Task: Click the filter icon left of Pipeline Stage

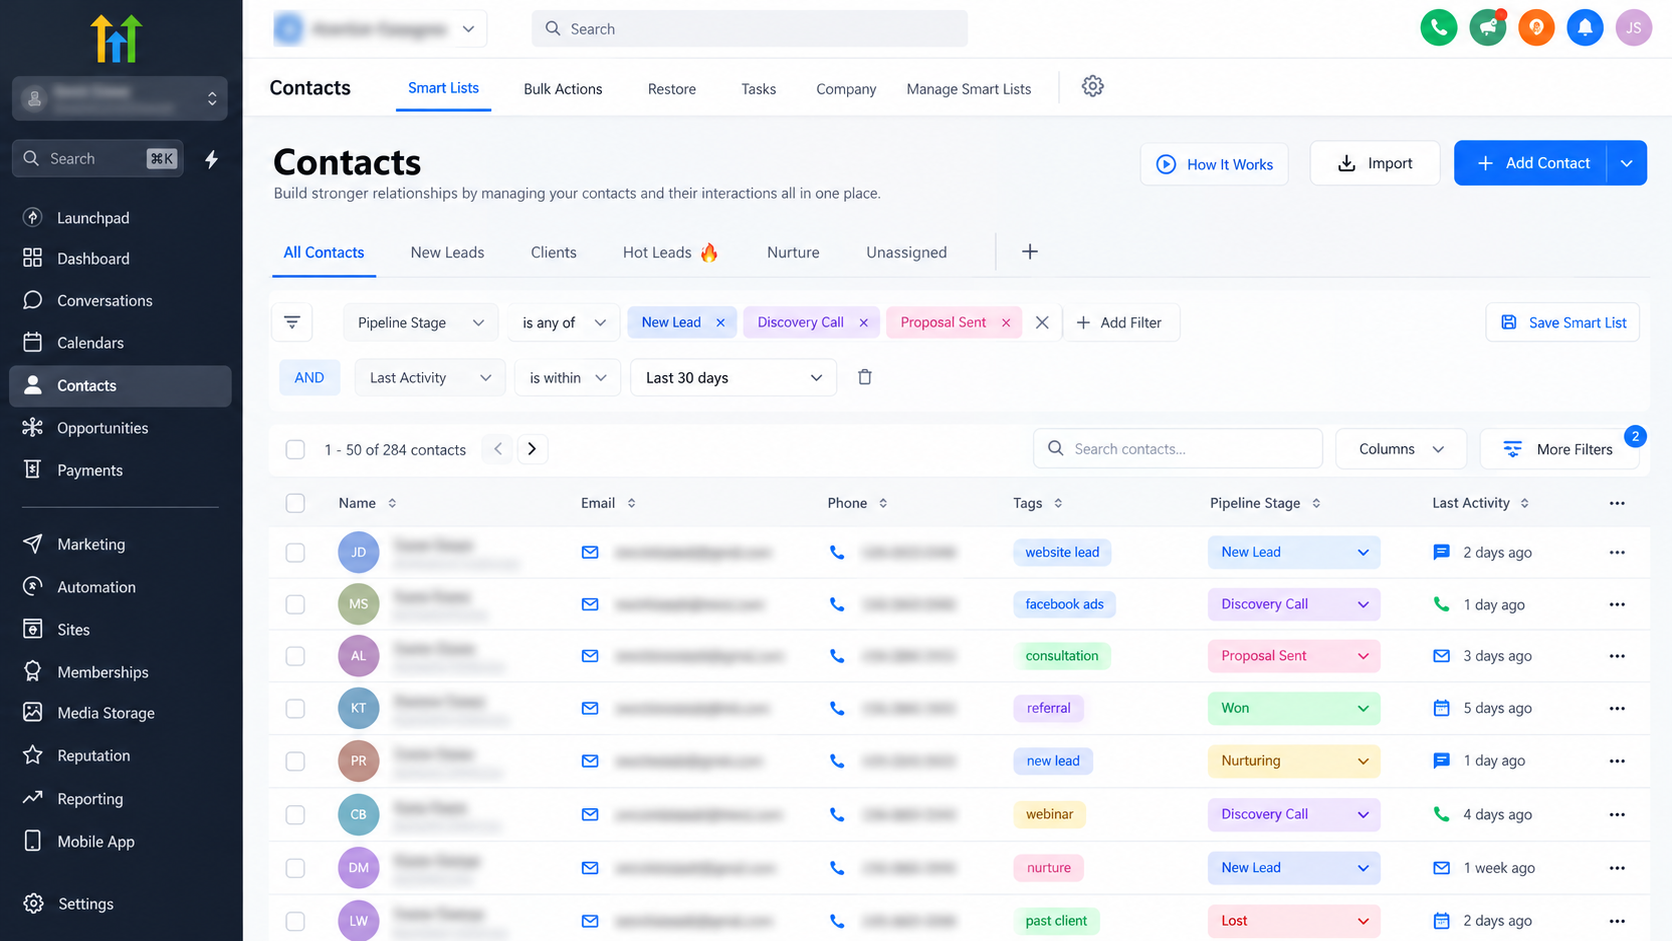Action: (x=292, y=322)
